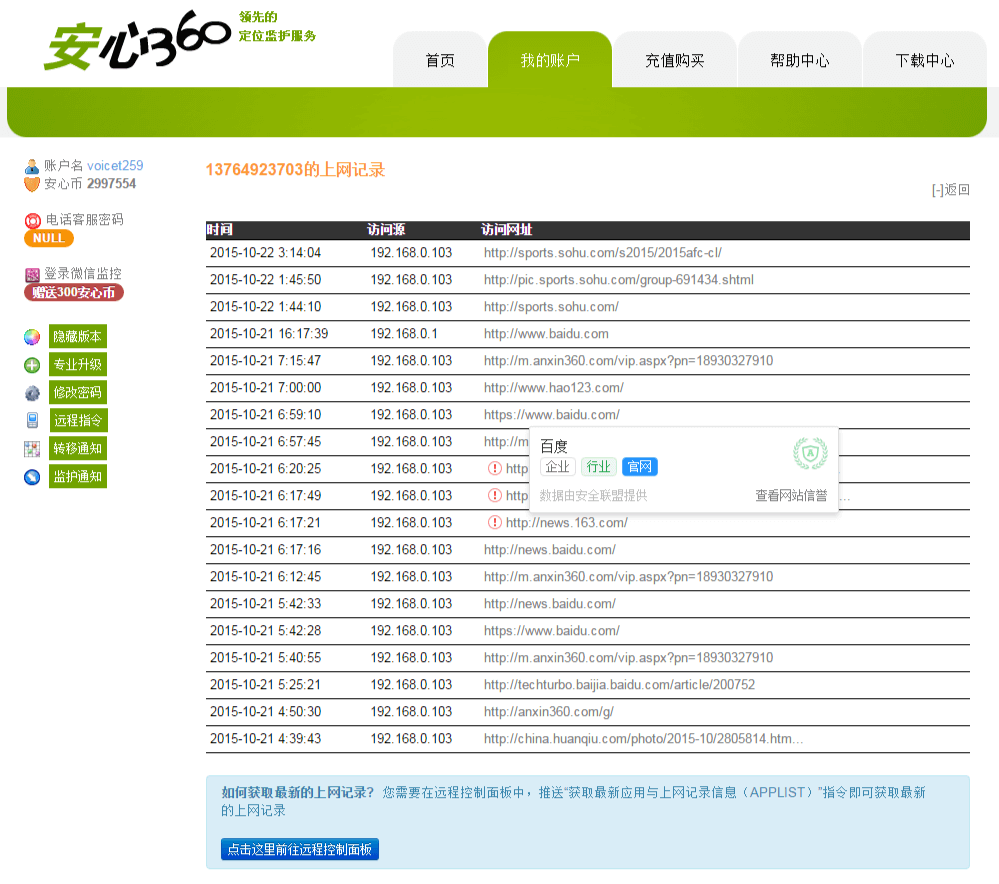Image resolution: width=999 pixels, height=884 pixels.
Task: Click the 2015-10-22 3:14:04 time cell
Action: (x=266, y=253)
